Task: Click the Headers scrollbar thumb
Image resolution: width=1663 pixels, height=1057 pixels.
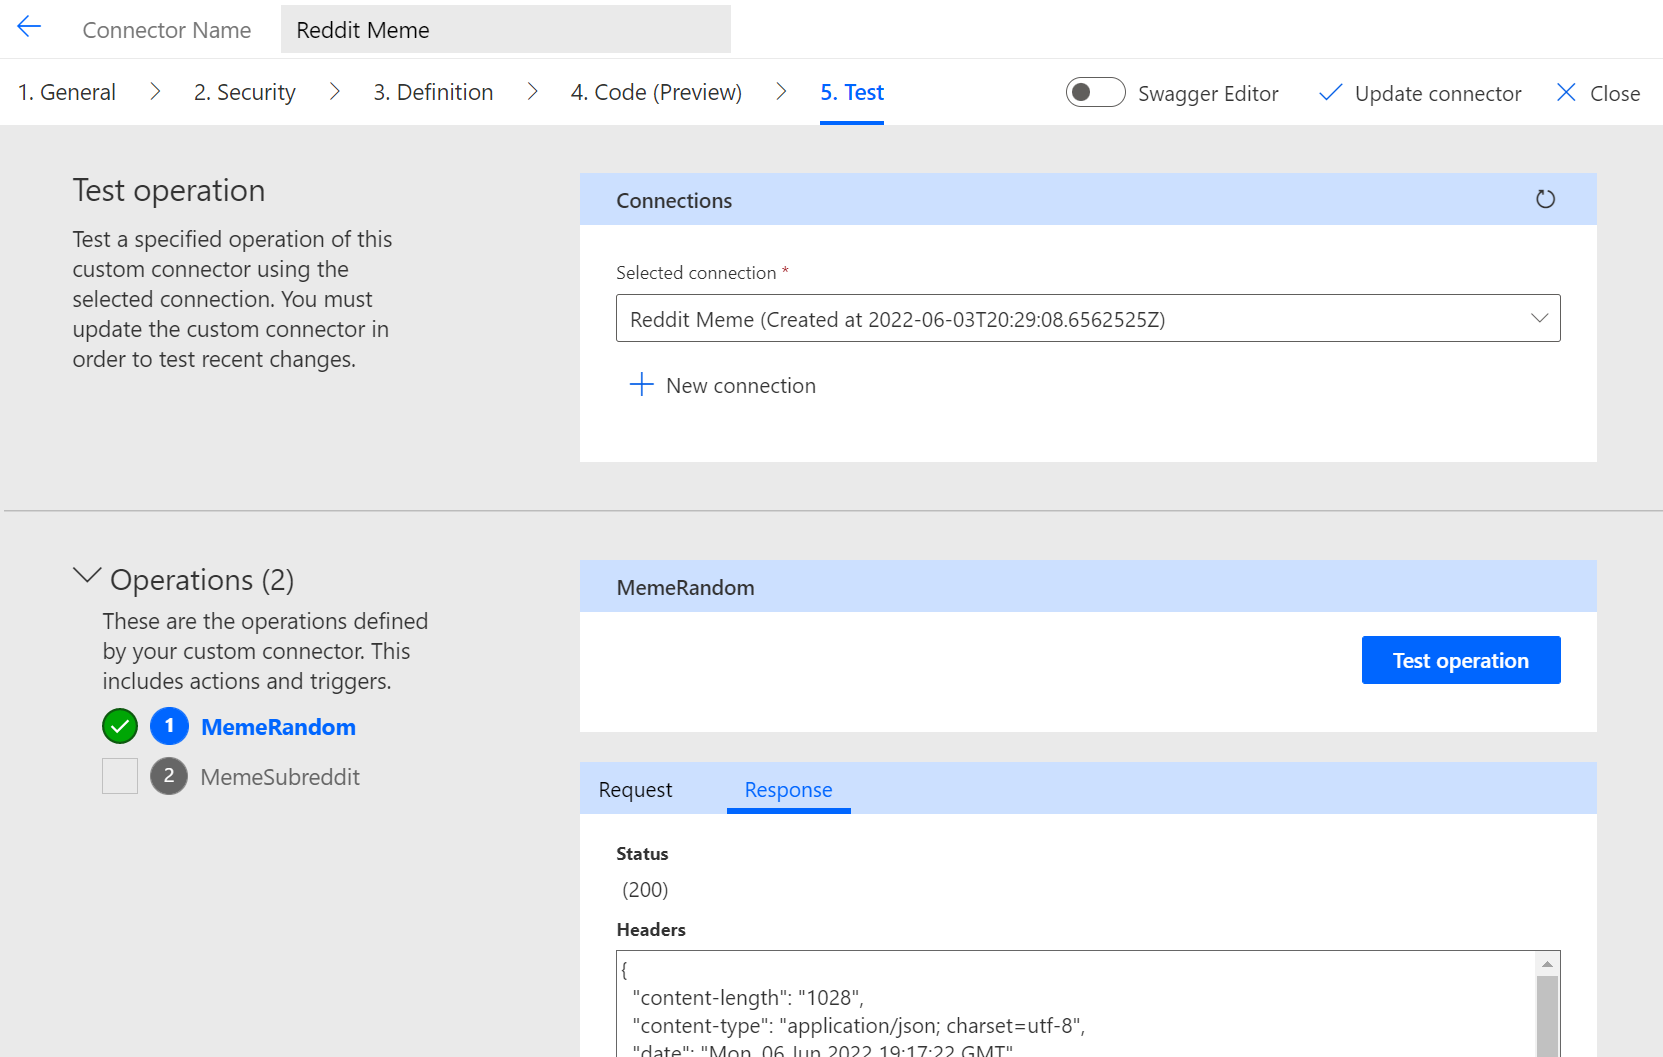Action: 1547,1016
